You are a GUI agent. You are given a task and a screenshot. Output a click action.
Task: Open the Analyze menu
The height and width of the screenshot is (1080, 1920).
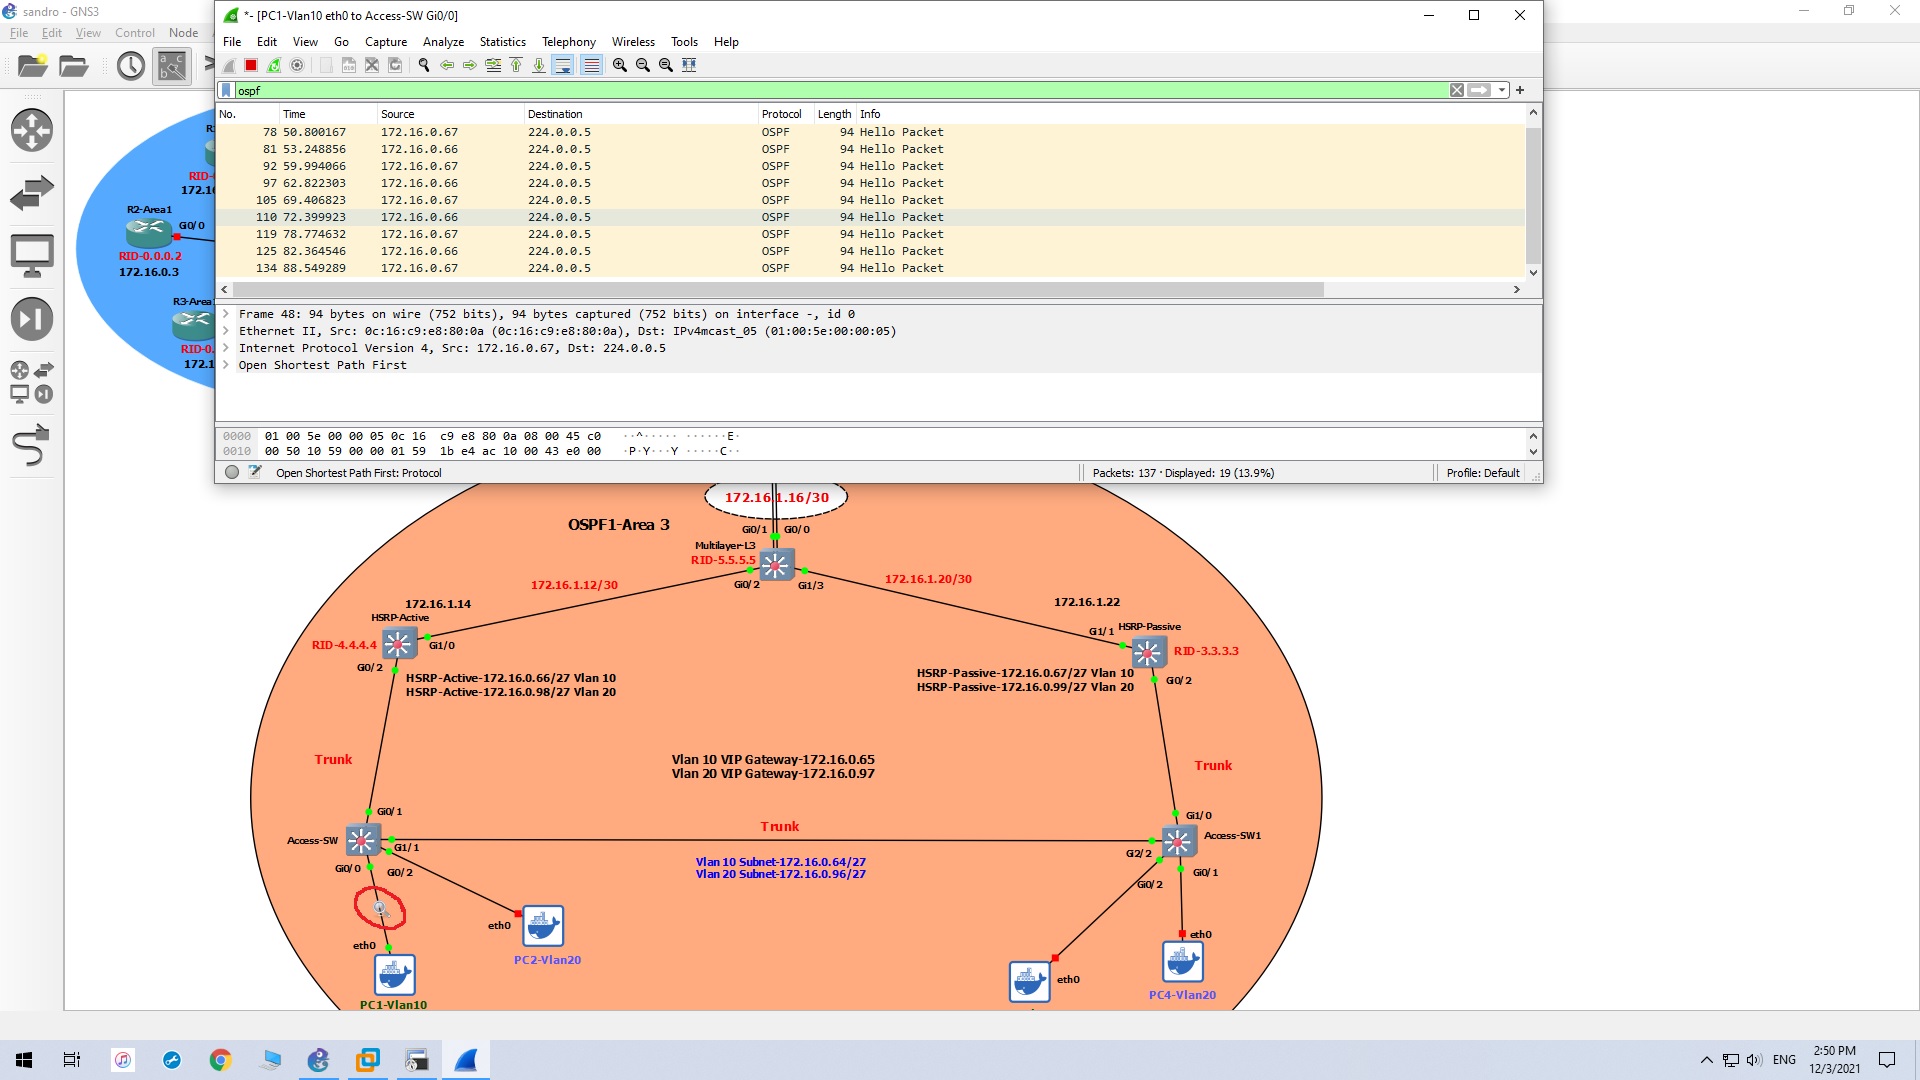pyautogui.click(x=443, y=42)
